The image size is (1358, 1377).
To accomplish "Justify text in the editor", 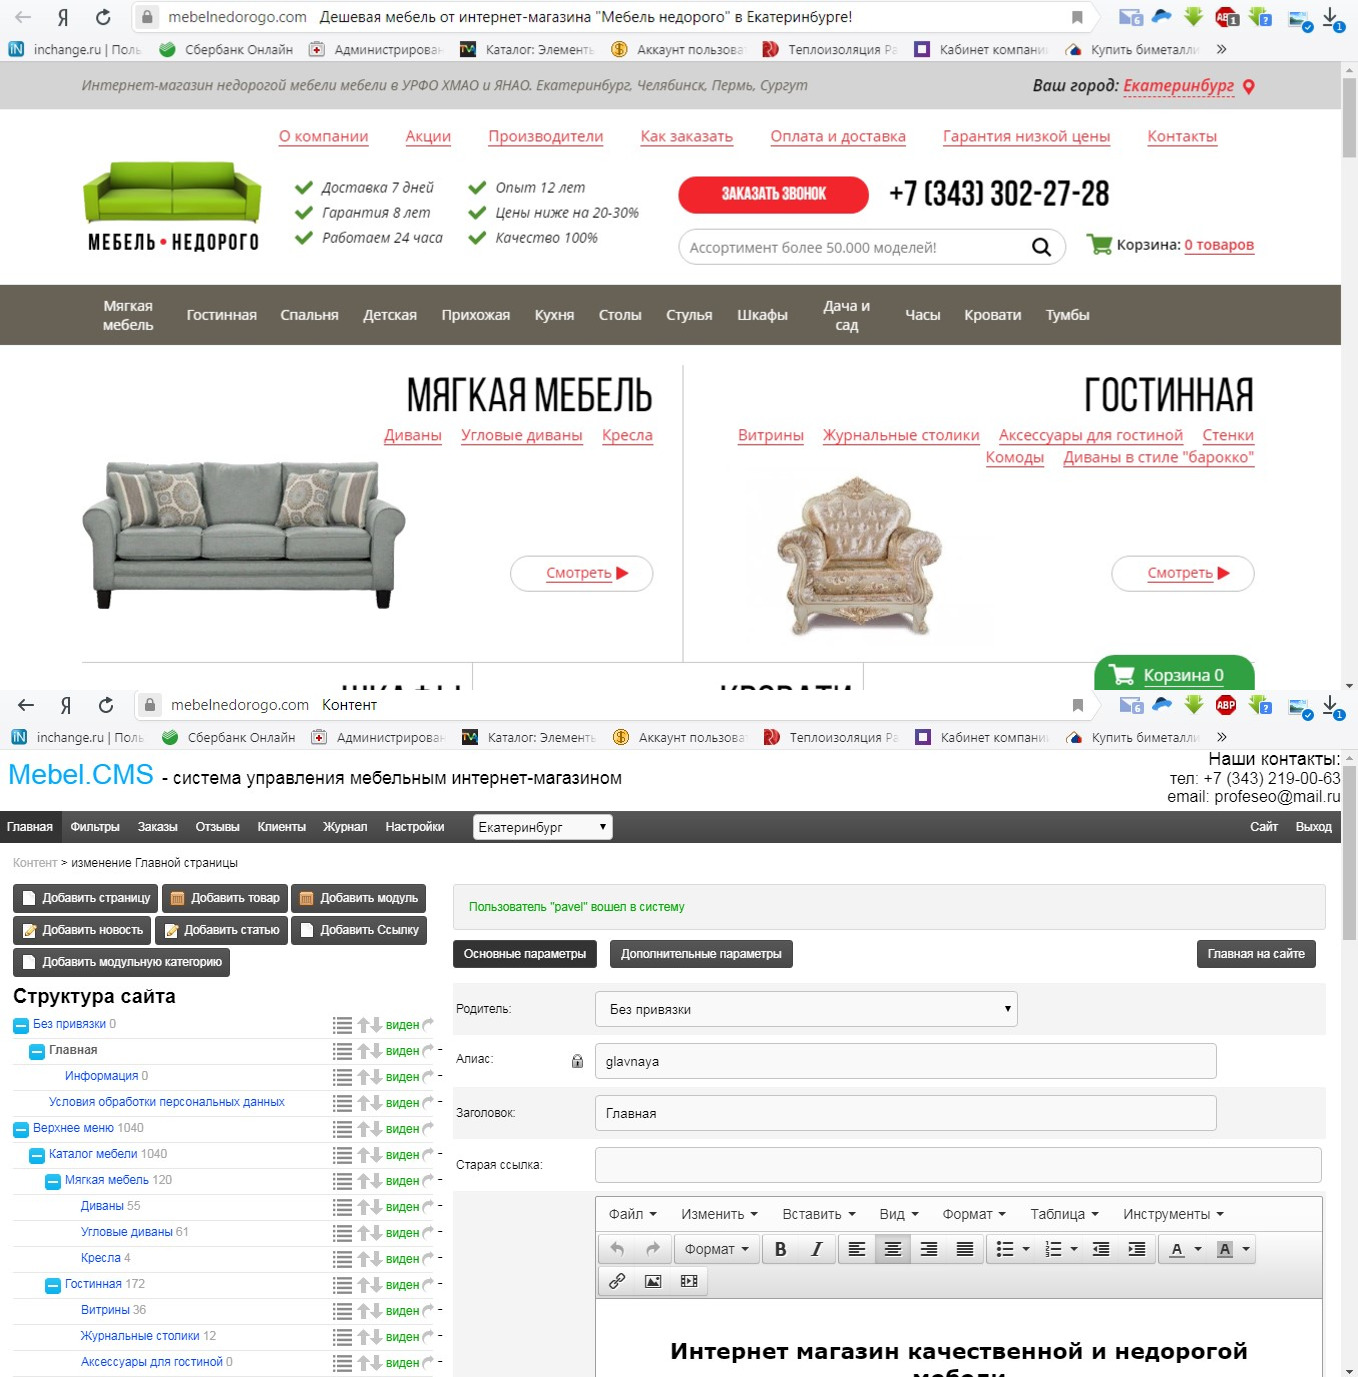I will (965, 1249).
